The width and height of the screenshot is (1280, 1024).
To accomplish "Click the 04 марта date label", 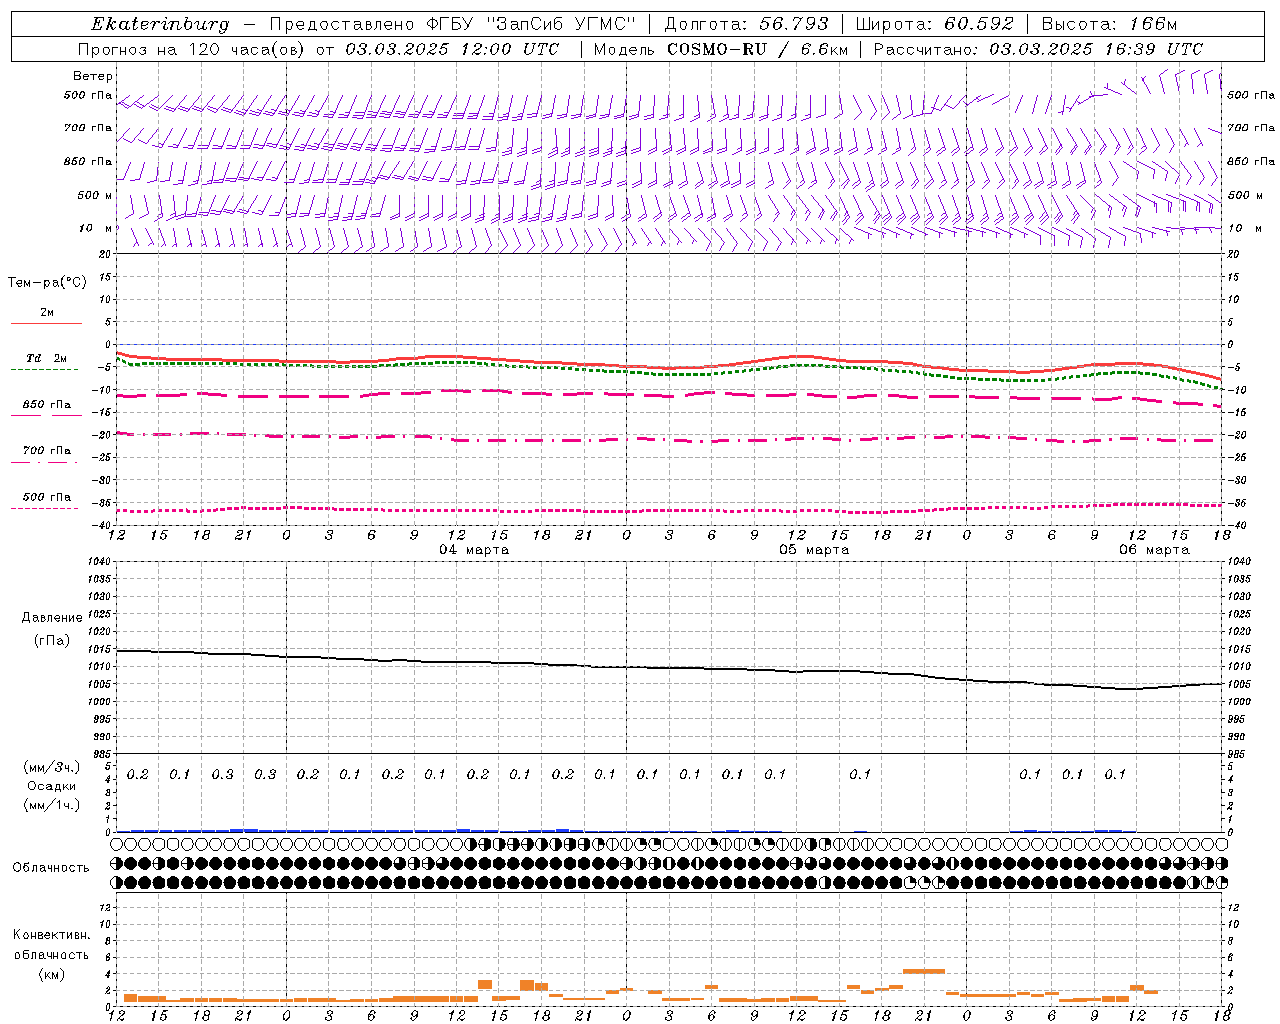I will (x=474, y=550).
